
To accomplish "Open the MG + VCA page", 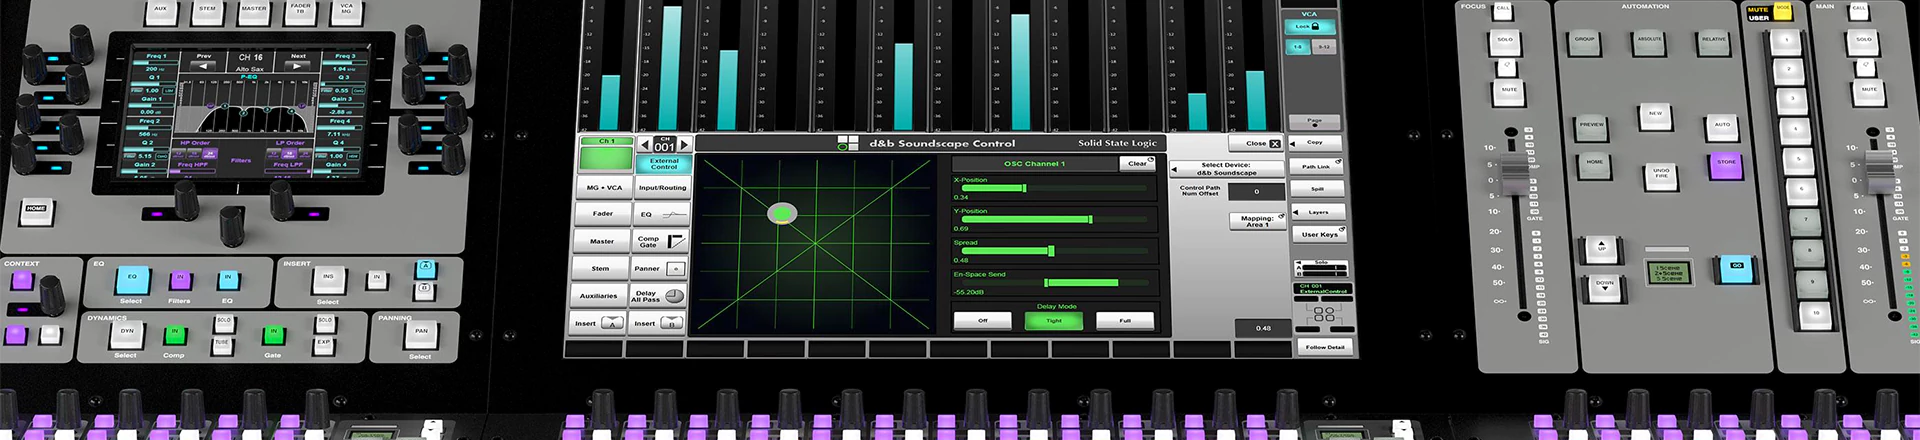I will pos(603,187).
